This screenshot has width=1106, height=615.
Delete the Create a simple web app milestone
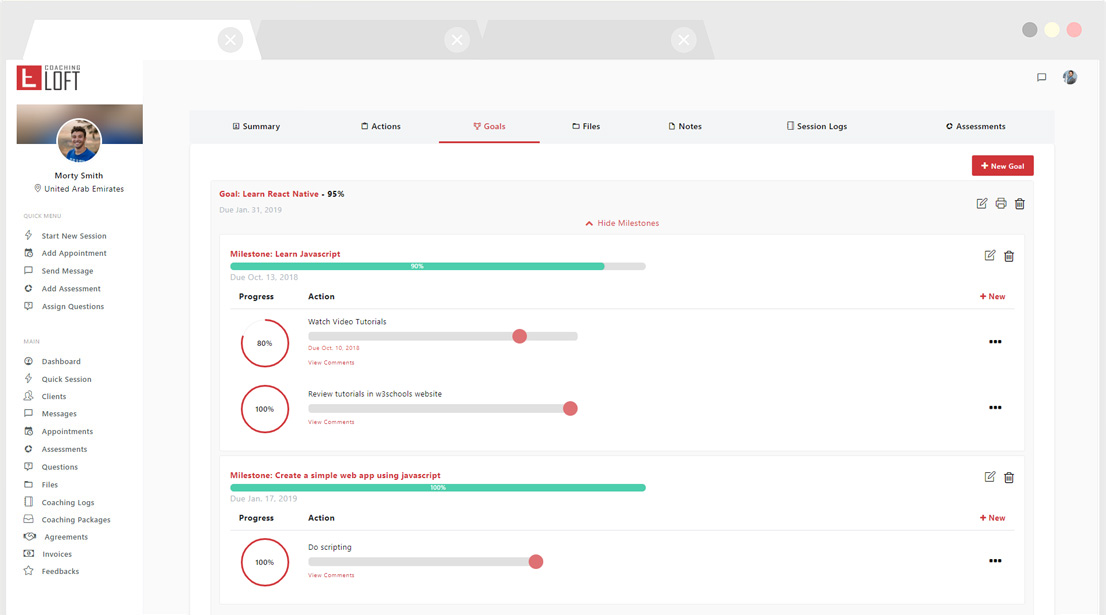(1008, 477)
